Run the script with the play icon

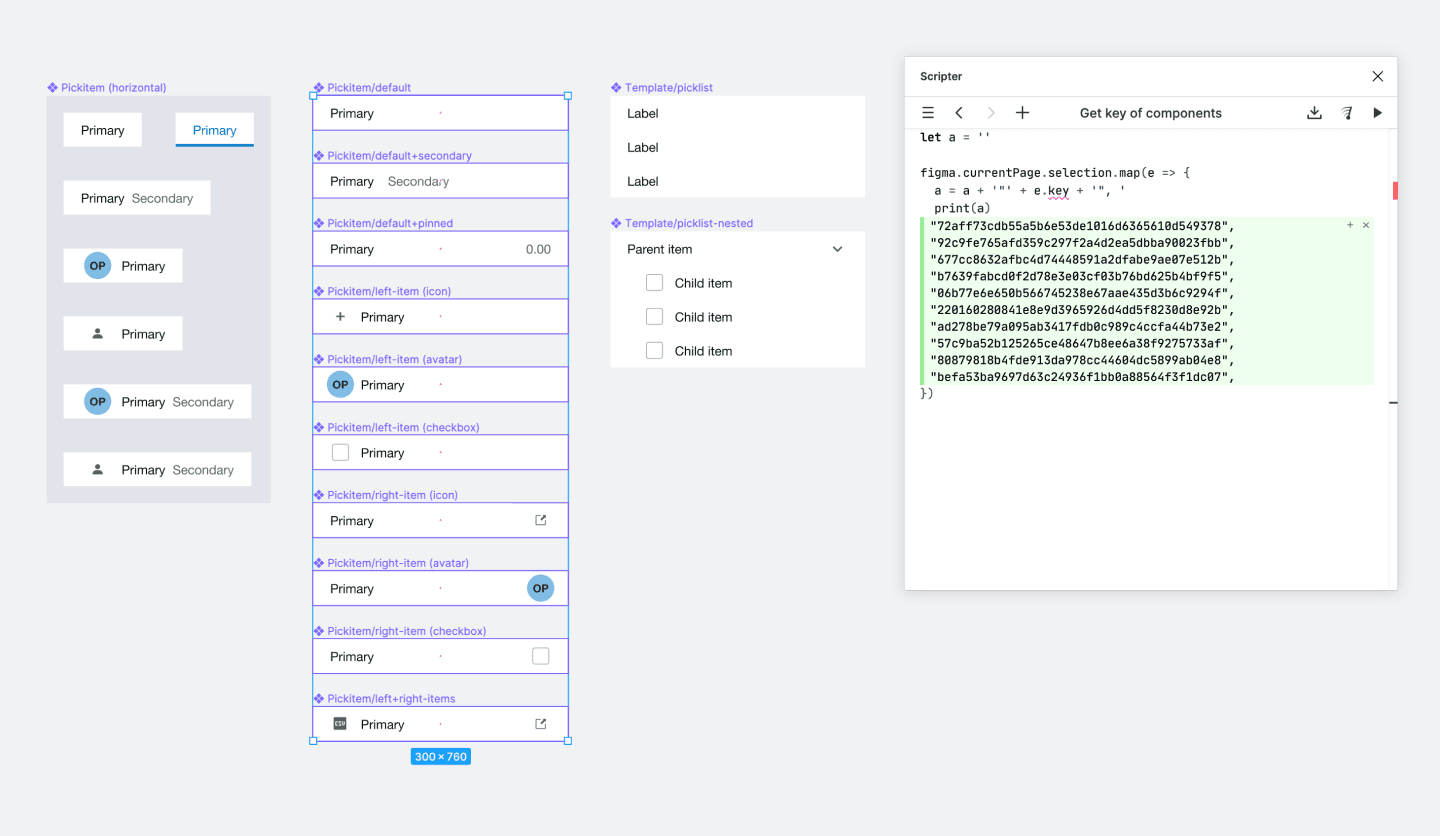1378,113
